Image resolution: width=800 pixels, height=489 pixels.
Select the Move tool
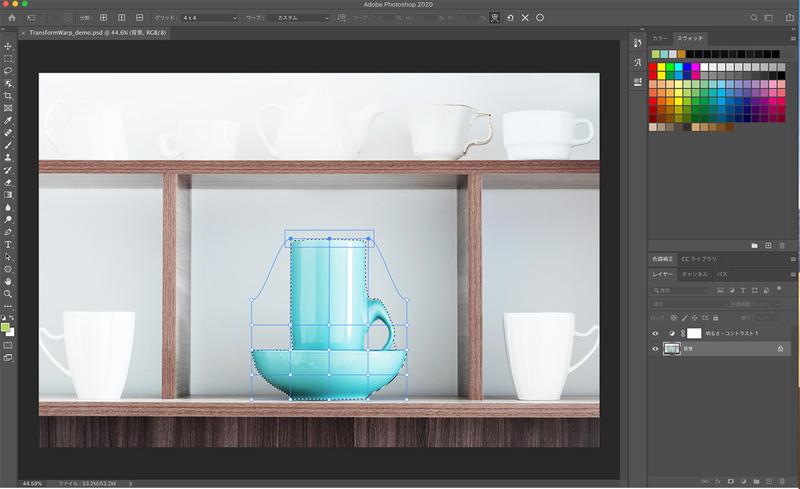(8, 46)
